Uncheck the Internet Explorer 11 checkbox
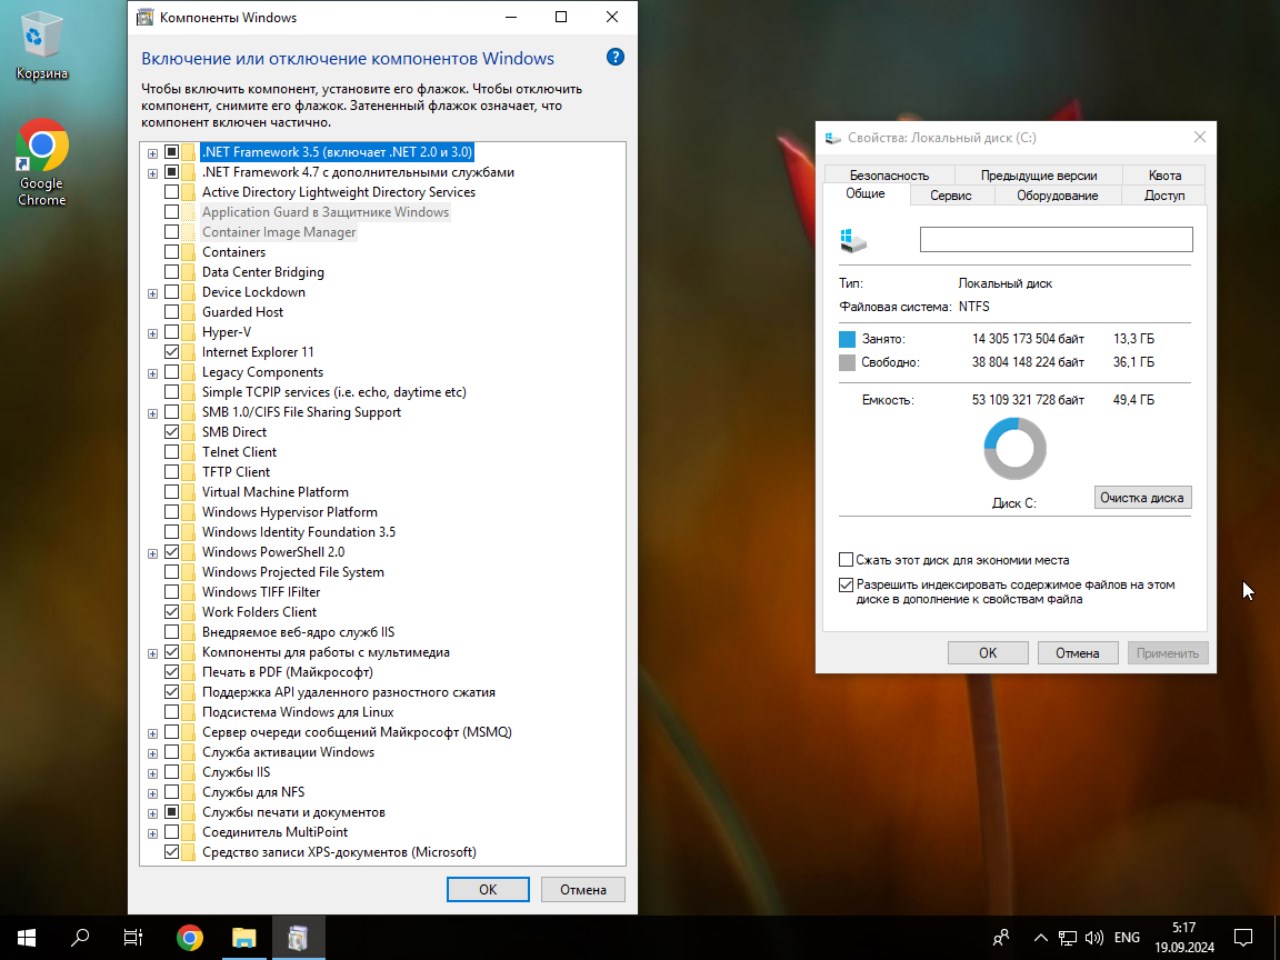Screen dimensions: 1280x960 click(x=172, y=352)
